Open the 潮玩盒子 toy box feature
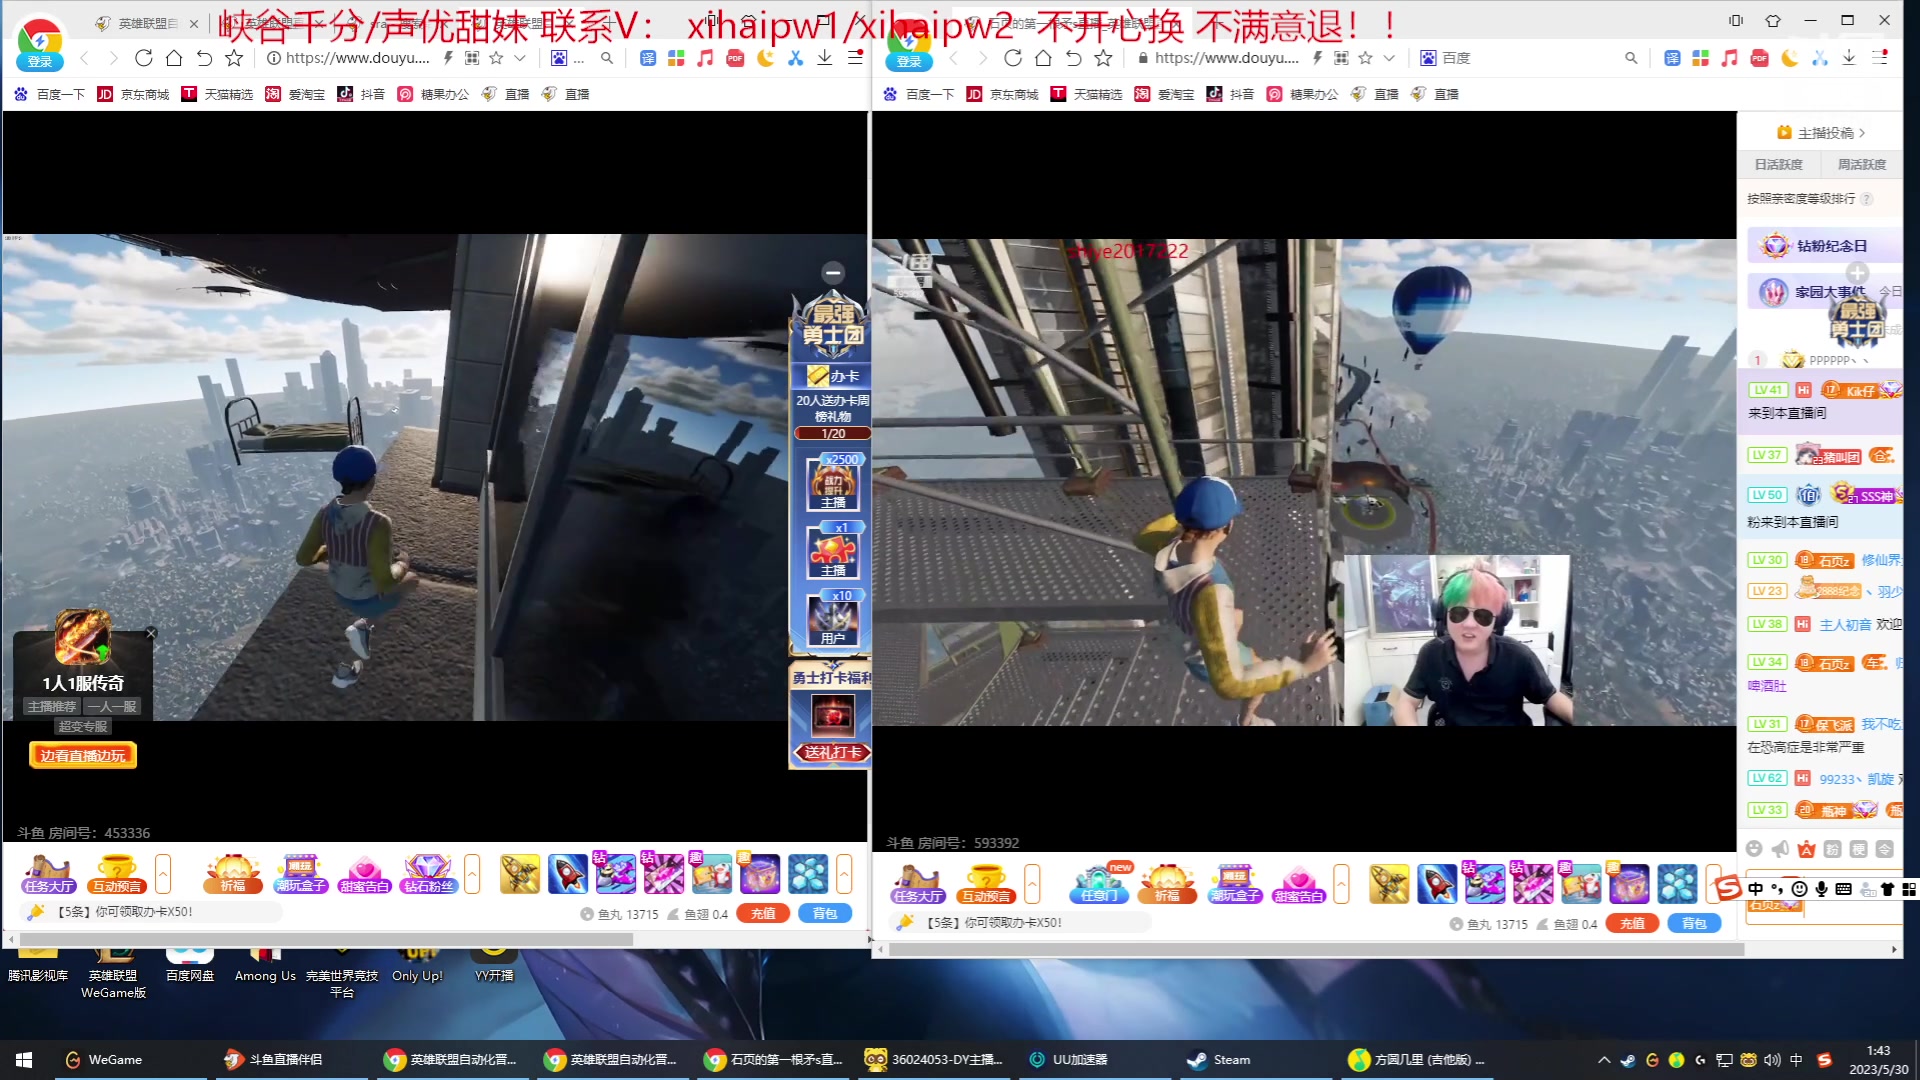Screen dimensions: 1920x1080 (x=300, y=875)
